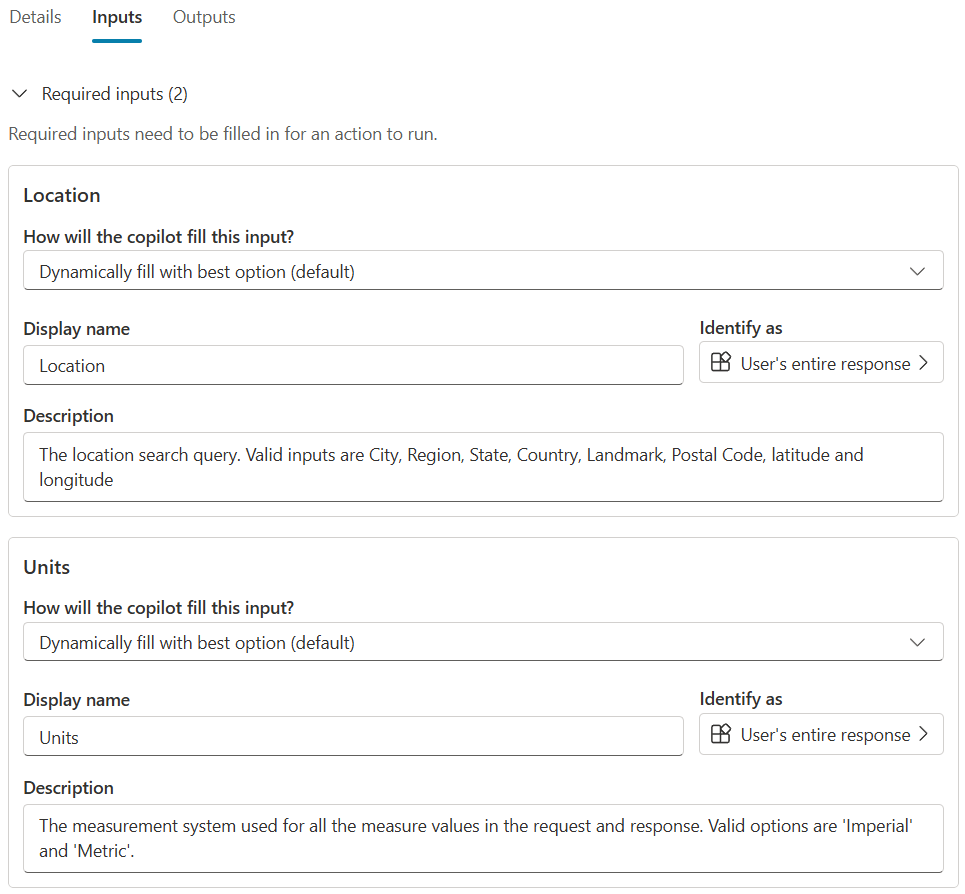Switch to the Outputs tab
Image resolution: width=965 pixels, height=894 pixels.
(204, 17)
